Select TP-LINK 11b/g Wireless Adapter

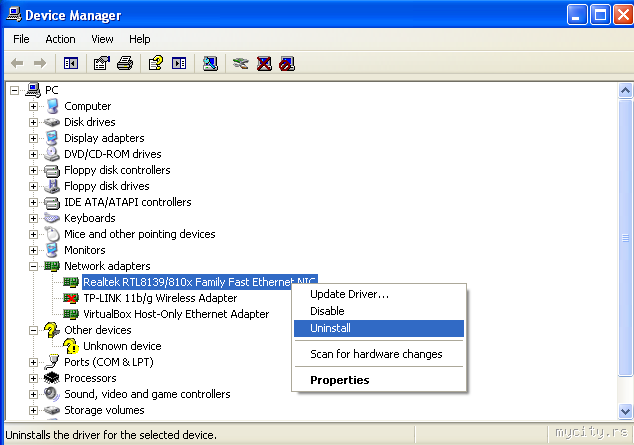[160, 298]
